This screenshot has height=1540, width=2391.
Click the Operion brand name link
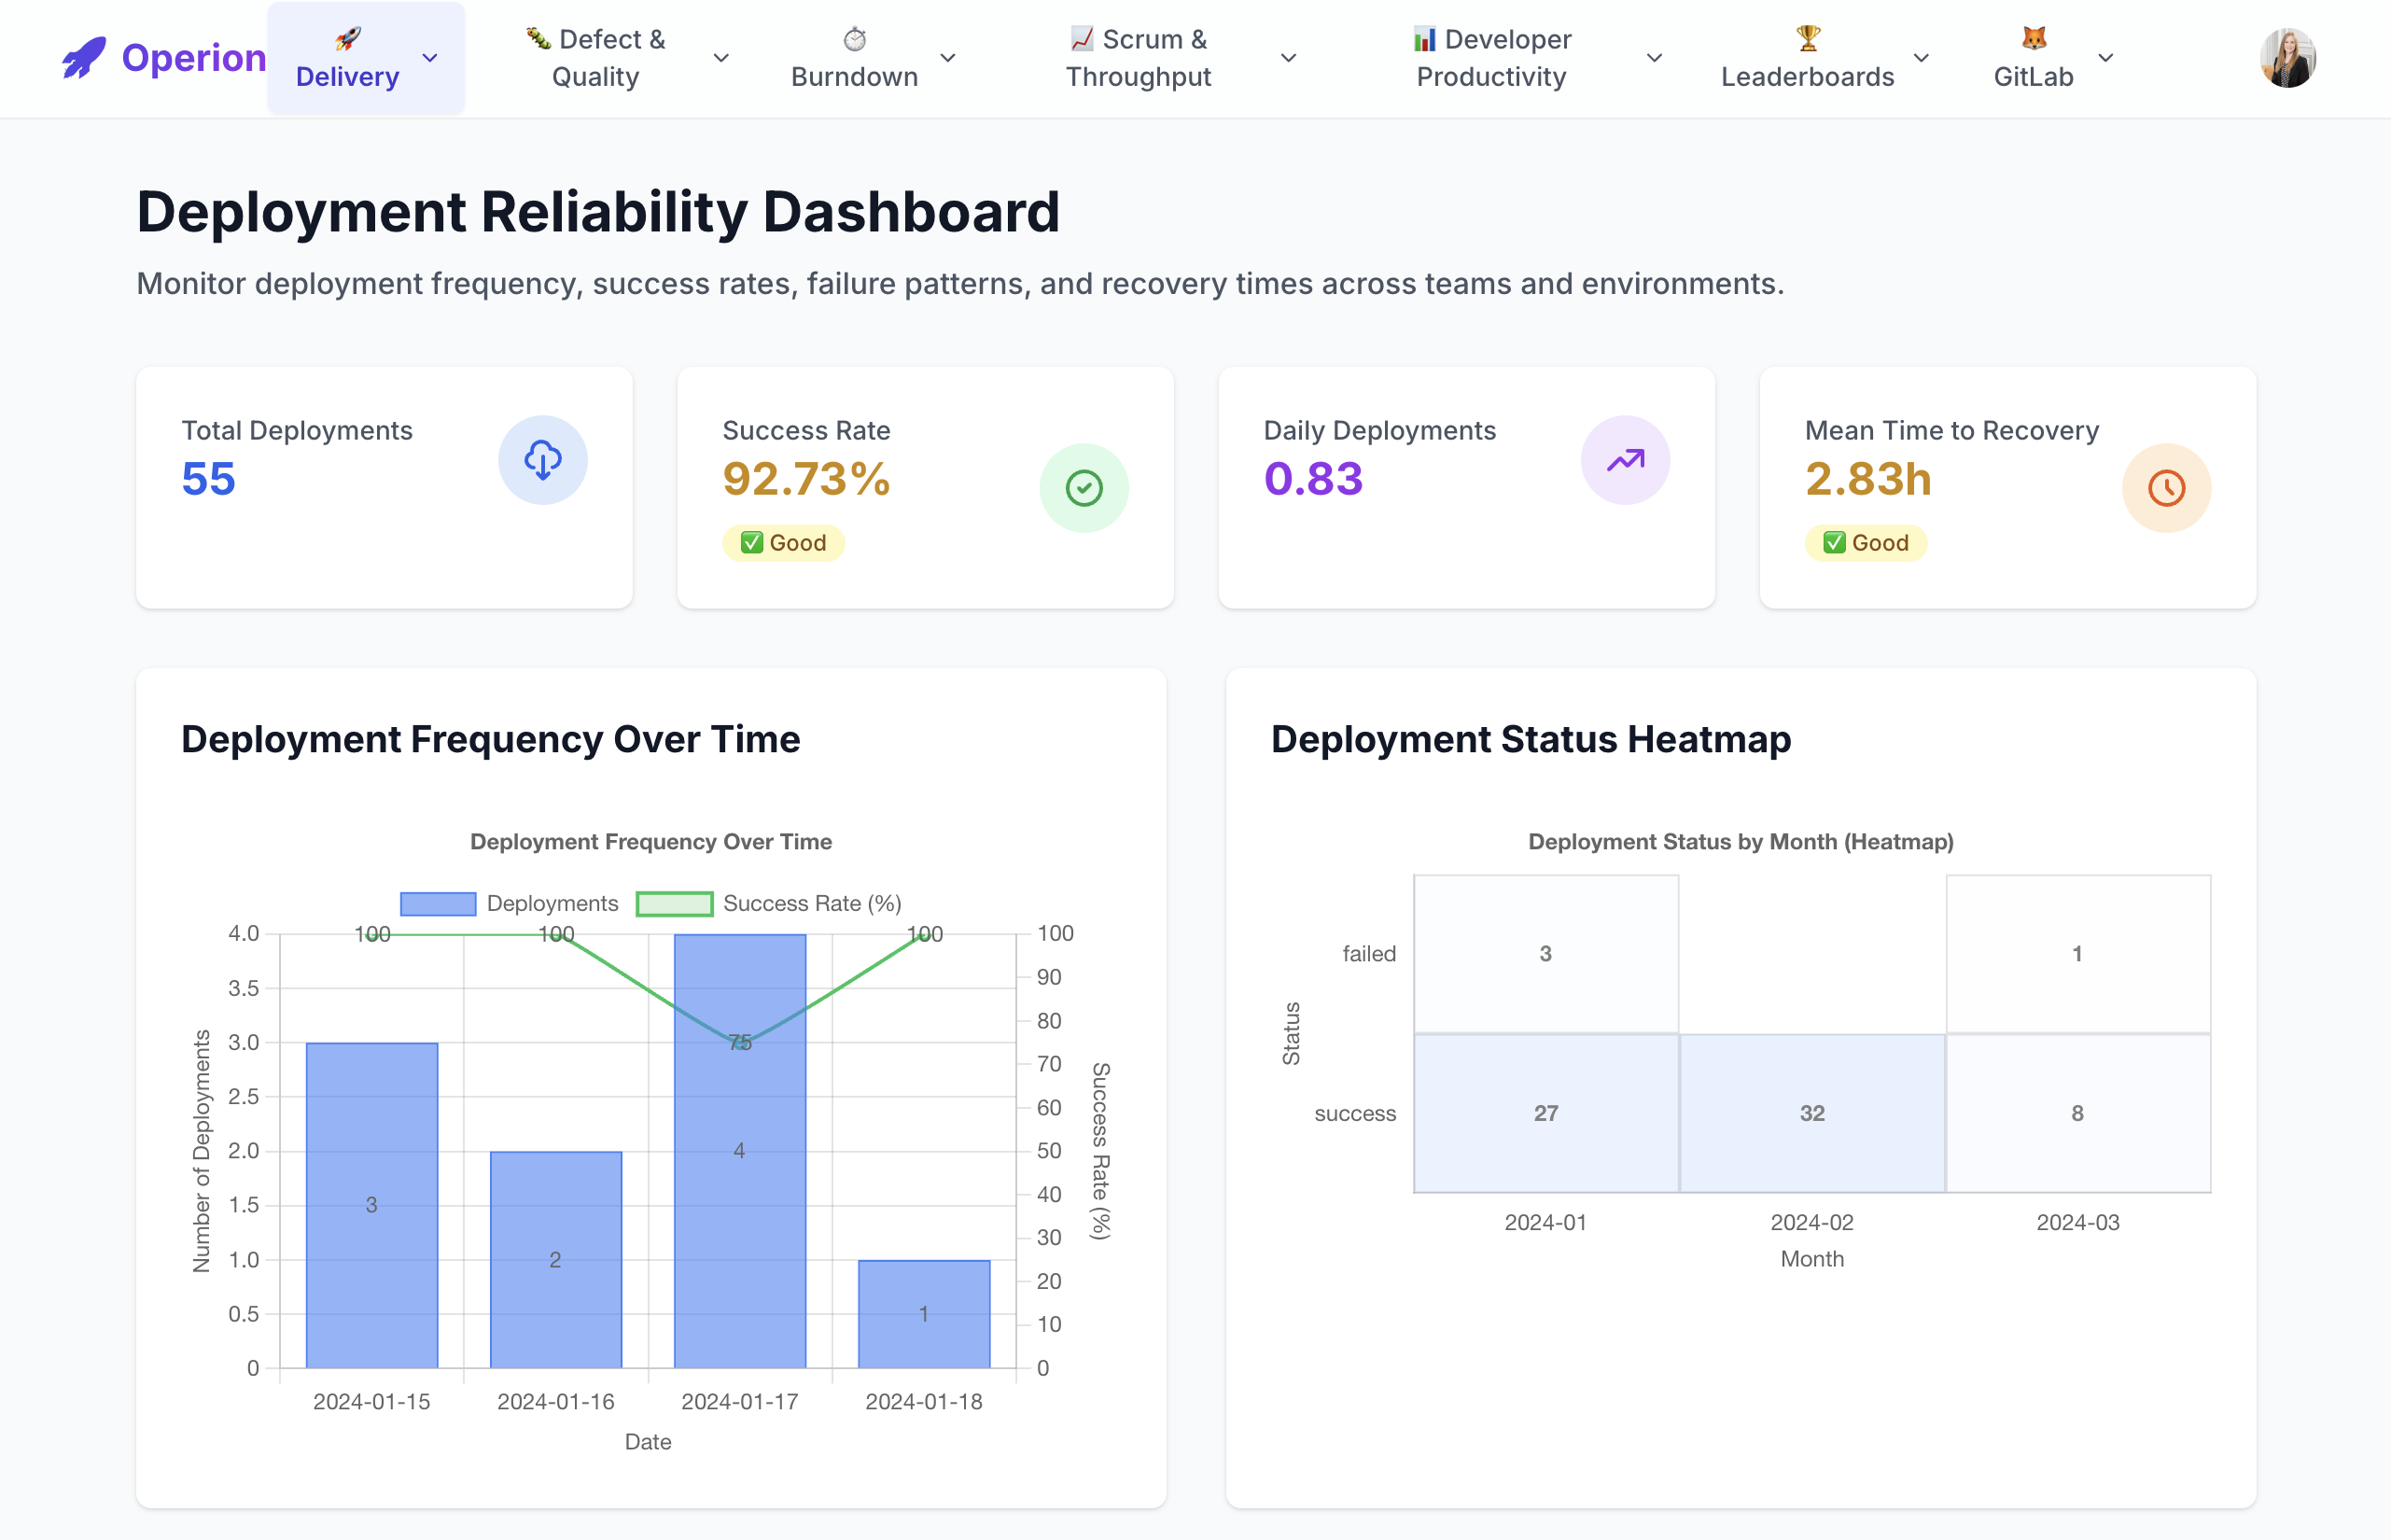(194, 58)
